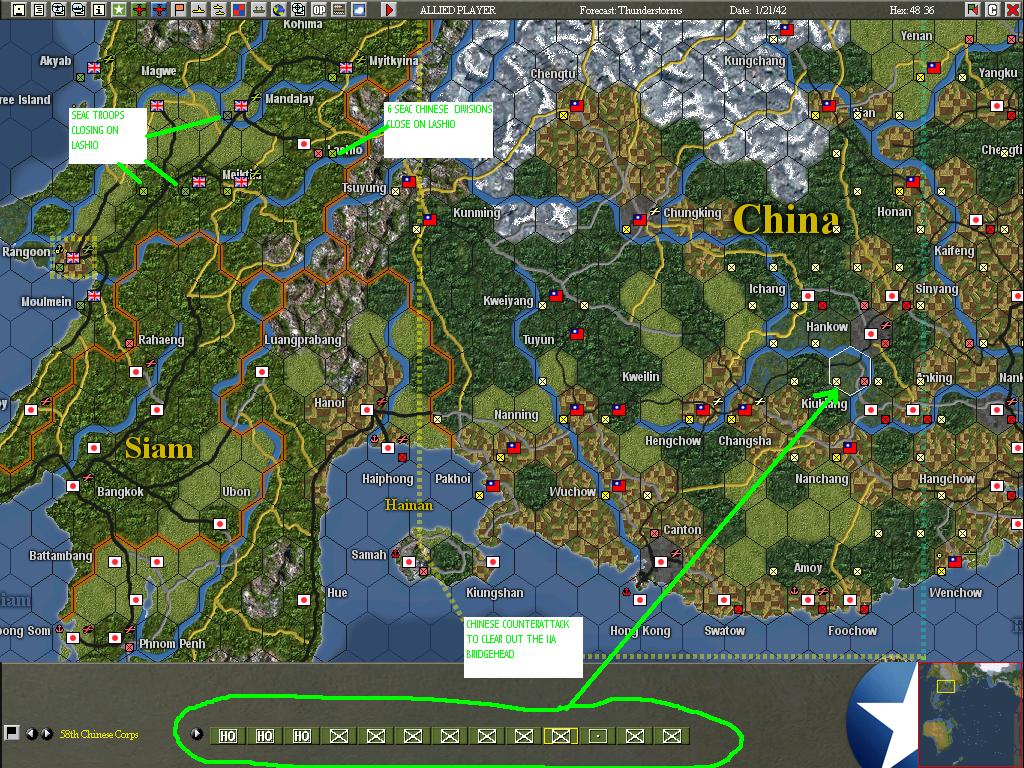The width and height of the screenshot is (1024, 768).
Task: Select the Chinese flag at Chungking
Action: (639, 219)
